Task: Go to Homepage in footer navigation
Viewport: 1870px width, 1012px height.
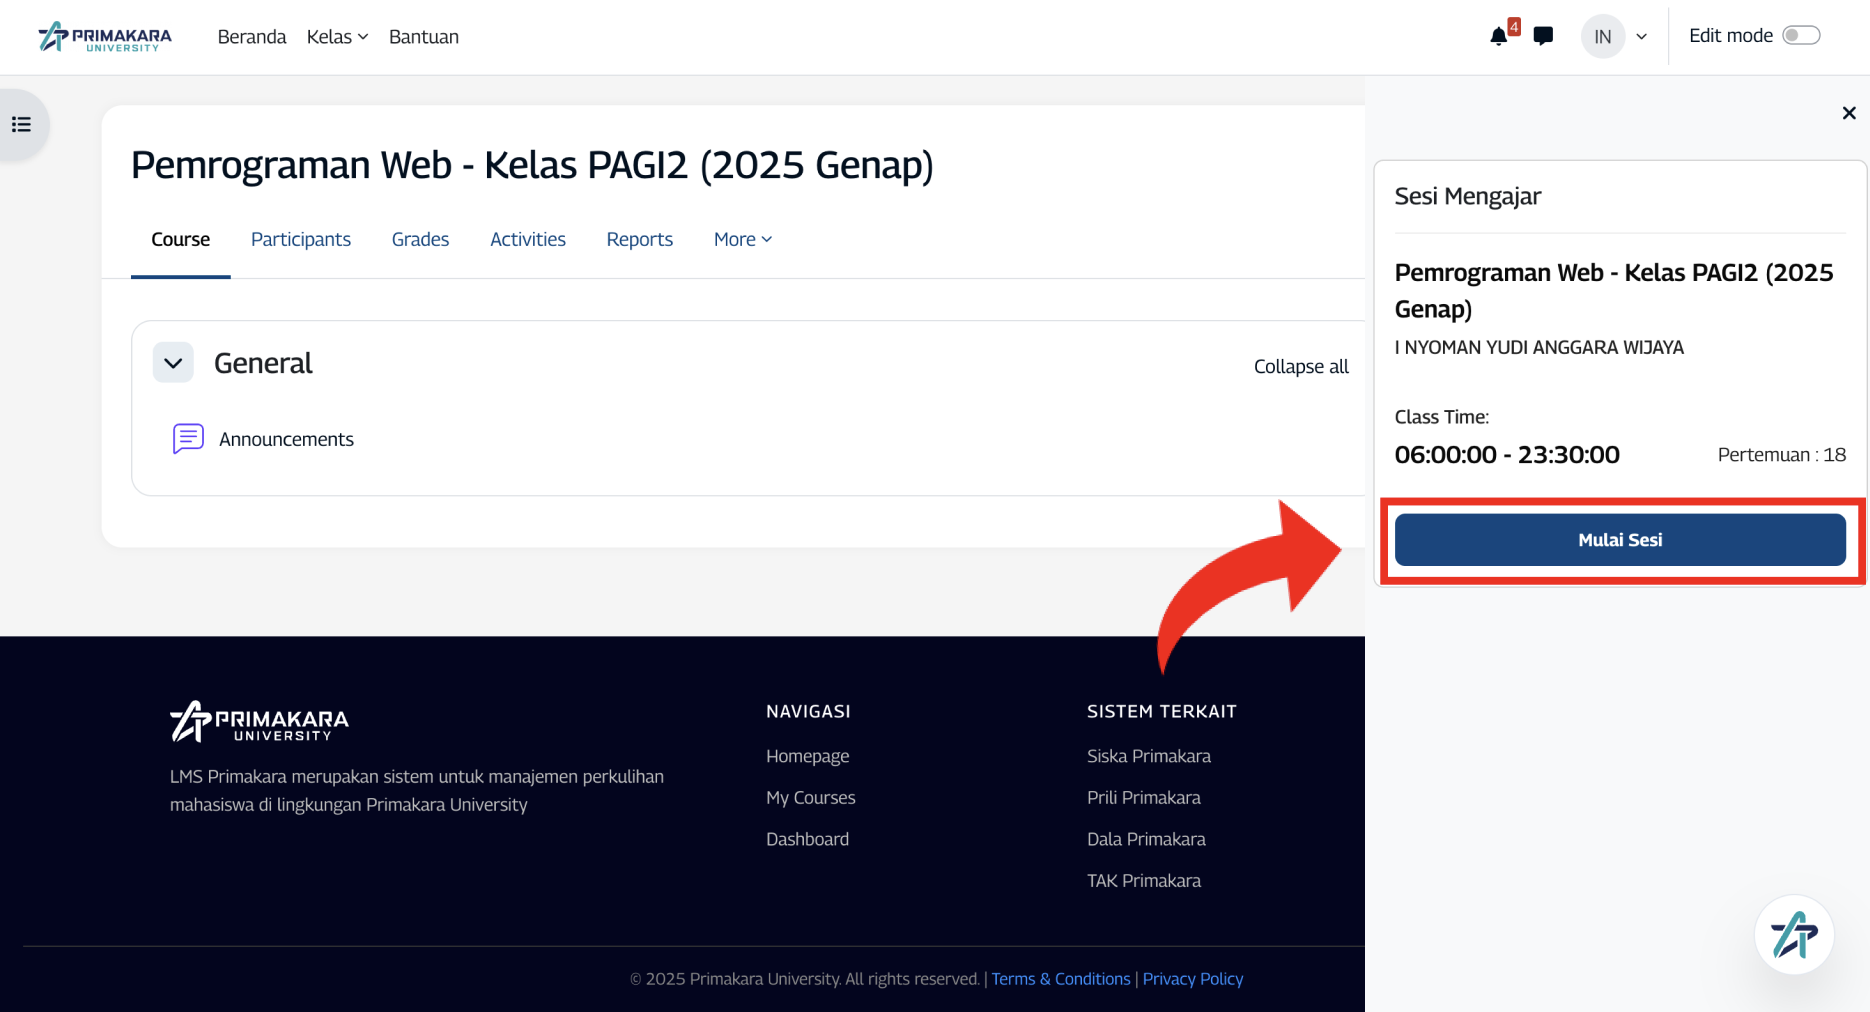Action: pyautogui.click(x=808, y=756)
